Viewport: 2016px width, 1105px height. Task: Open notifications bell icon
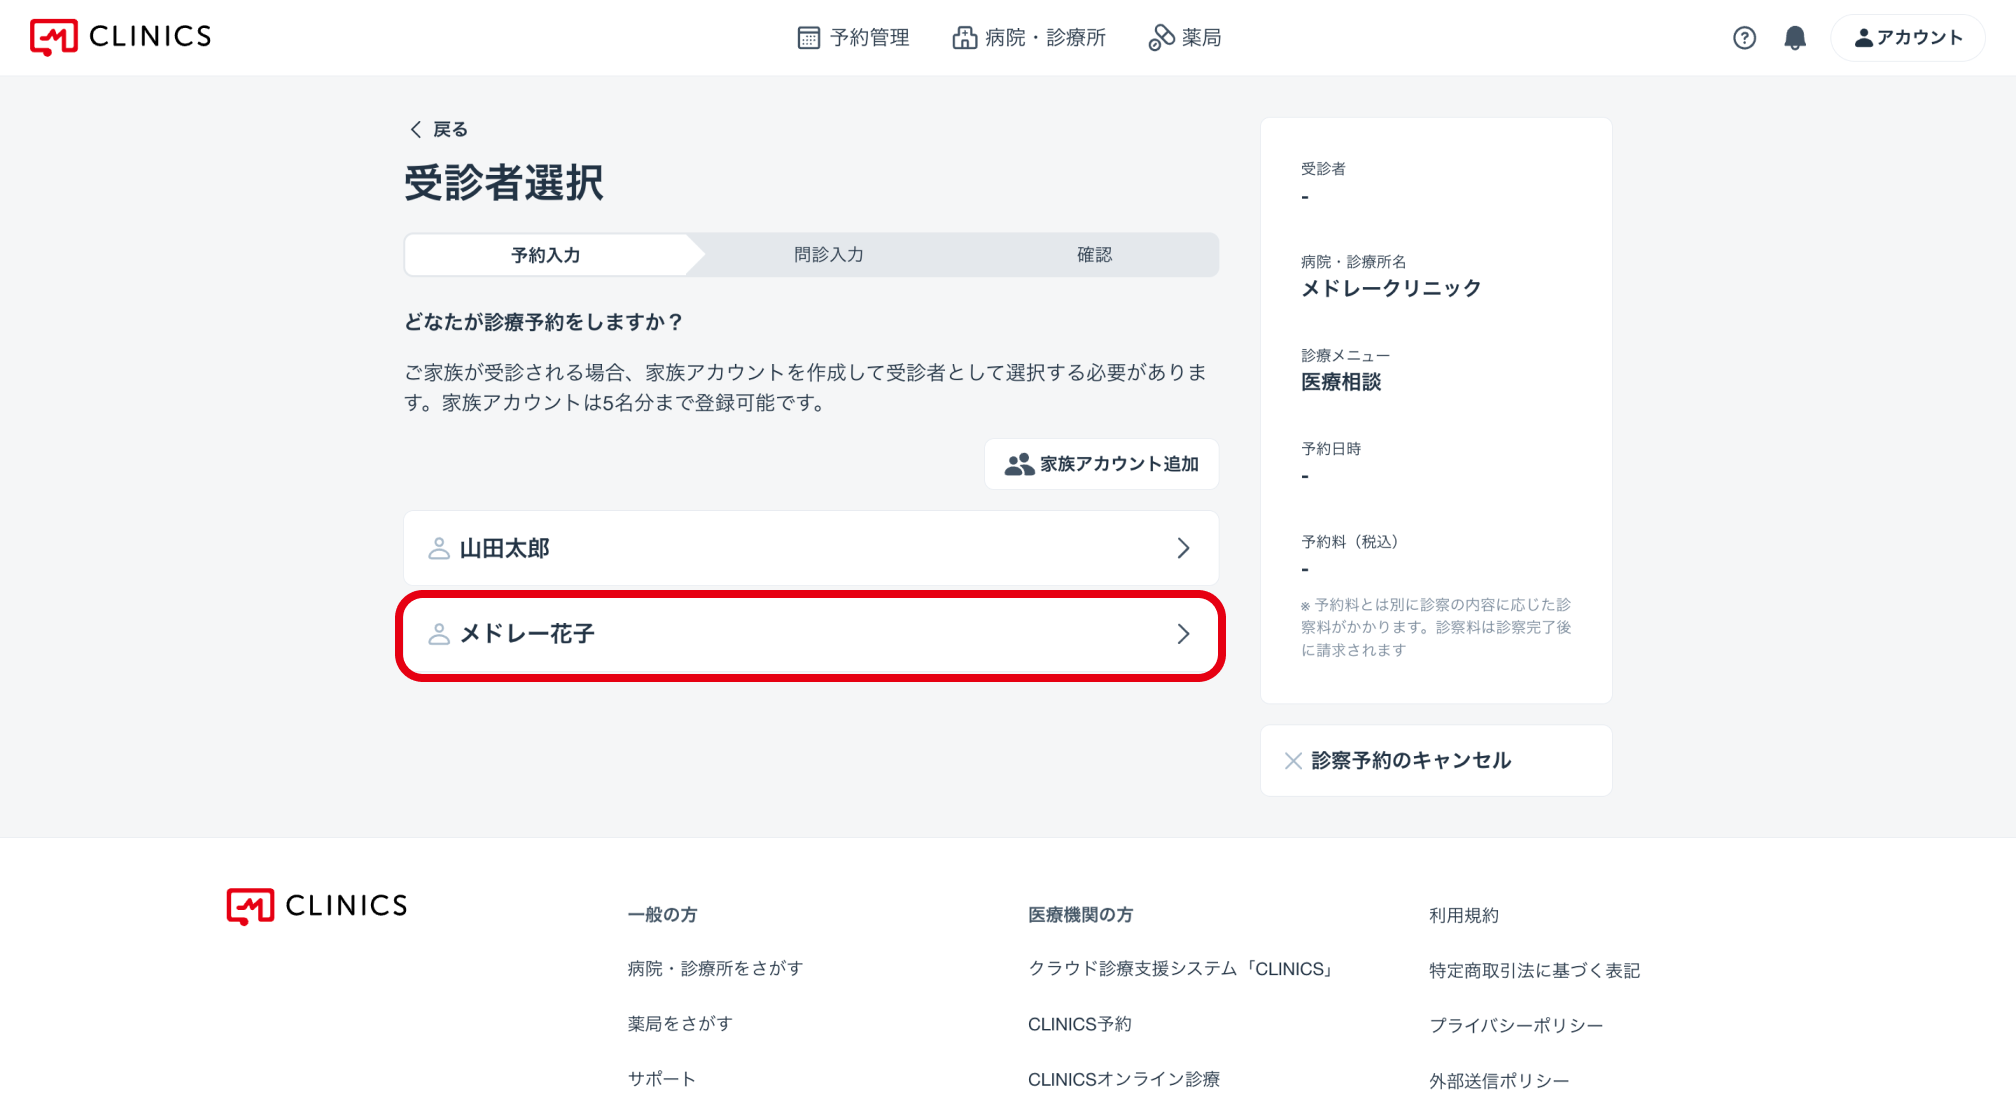coord(1795,38)
